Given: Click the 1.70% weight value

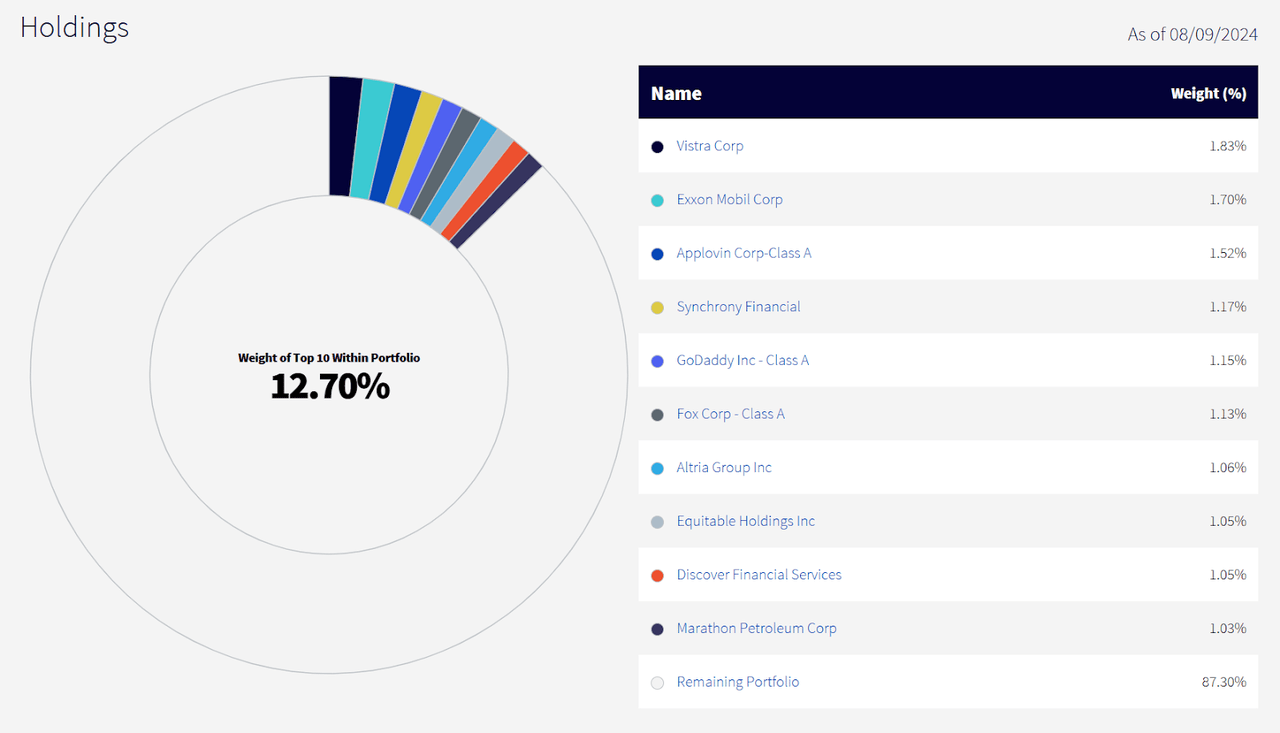Looking at the screenshot, I should (1227, 199).
